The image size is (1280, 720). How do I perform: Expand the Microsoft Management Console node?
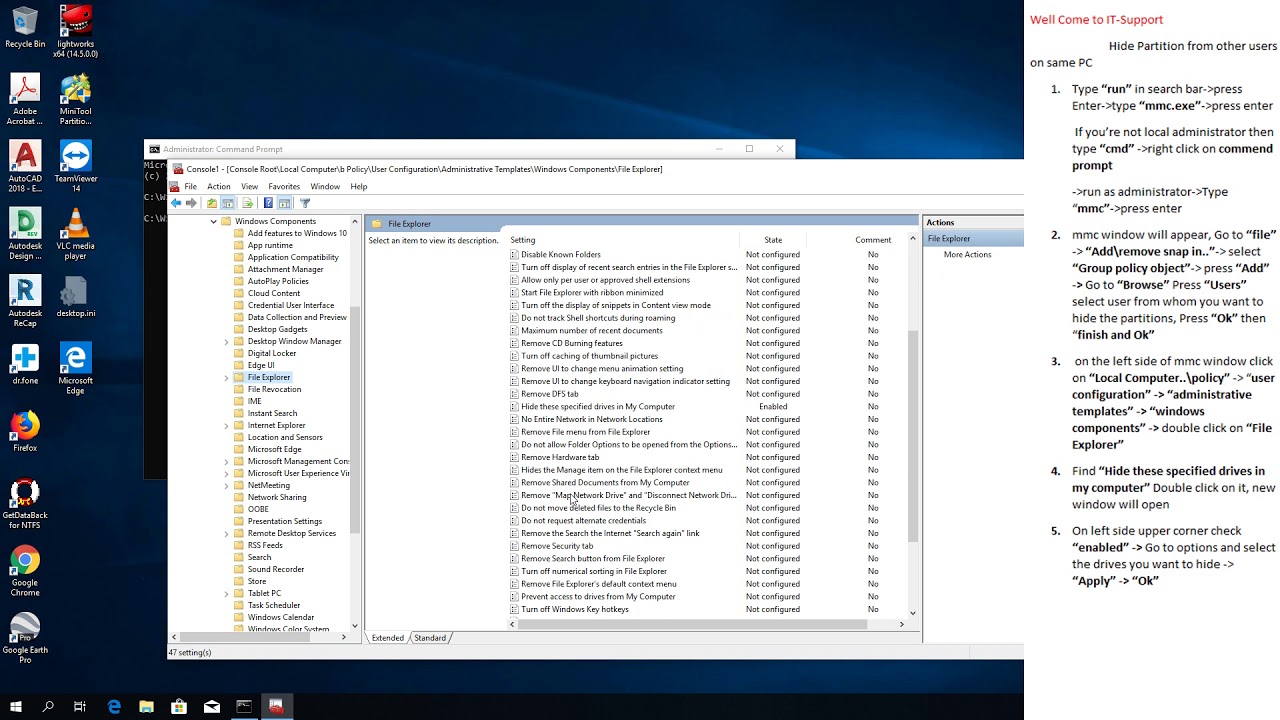(226, 461)
